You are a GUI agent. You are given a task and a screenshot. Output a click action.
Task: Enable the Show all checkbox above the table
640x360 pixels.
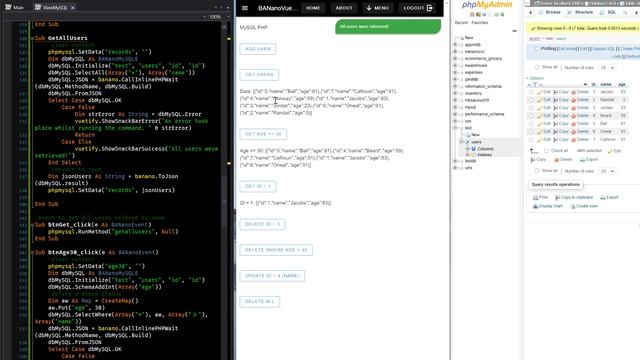point(537,67)
